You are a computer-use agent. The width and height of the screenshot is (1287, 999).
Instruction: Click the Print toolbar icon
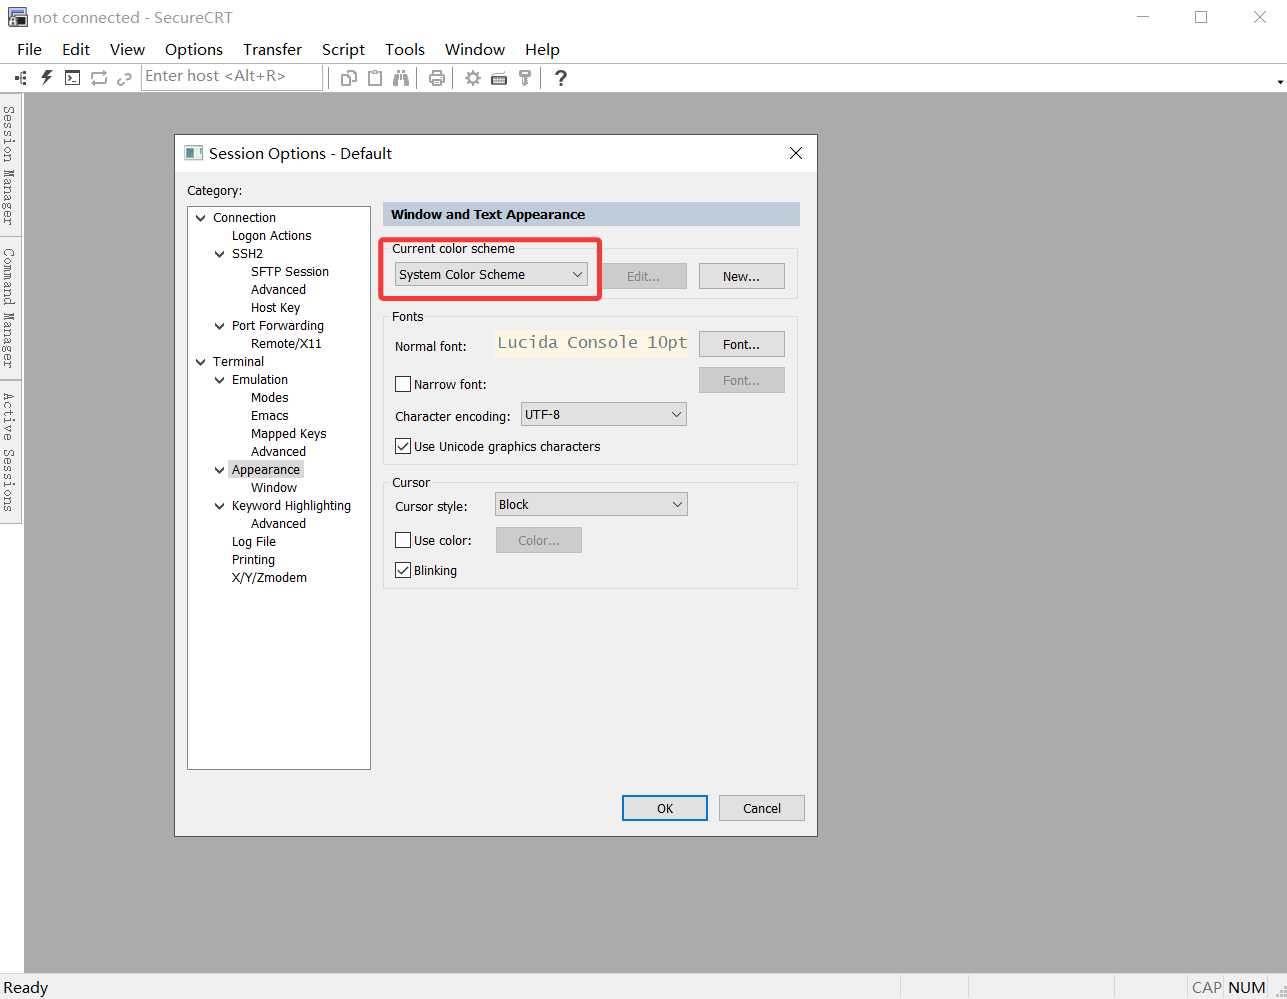point(436,78)
